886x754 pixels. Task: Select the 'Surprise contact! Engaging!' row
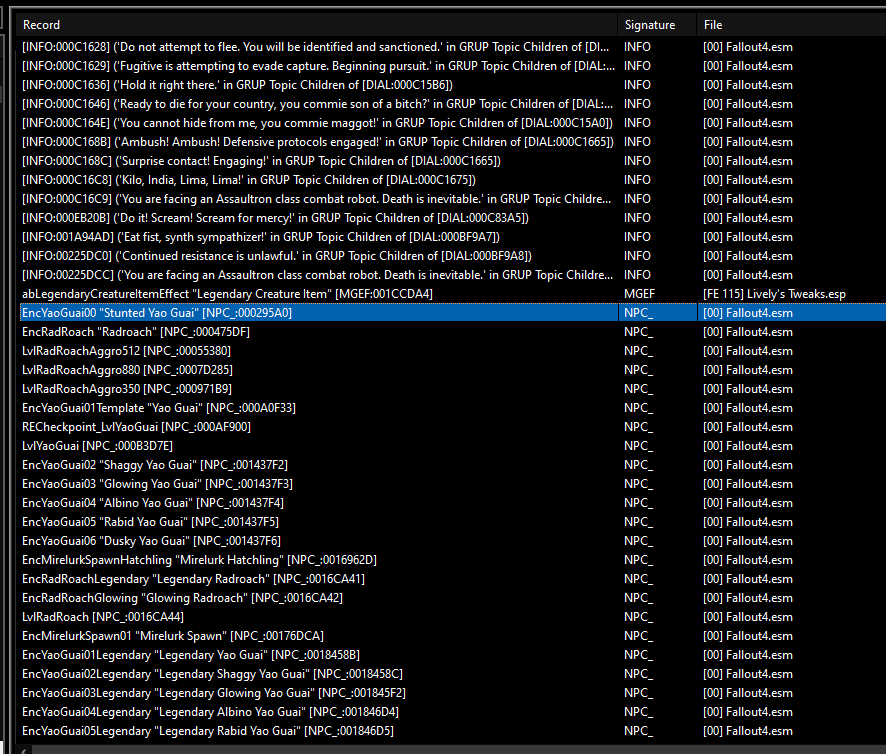pos(452,161)
